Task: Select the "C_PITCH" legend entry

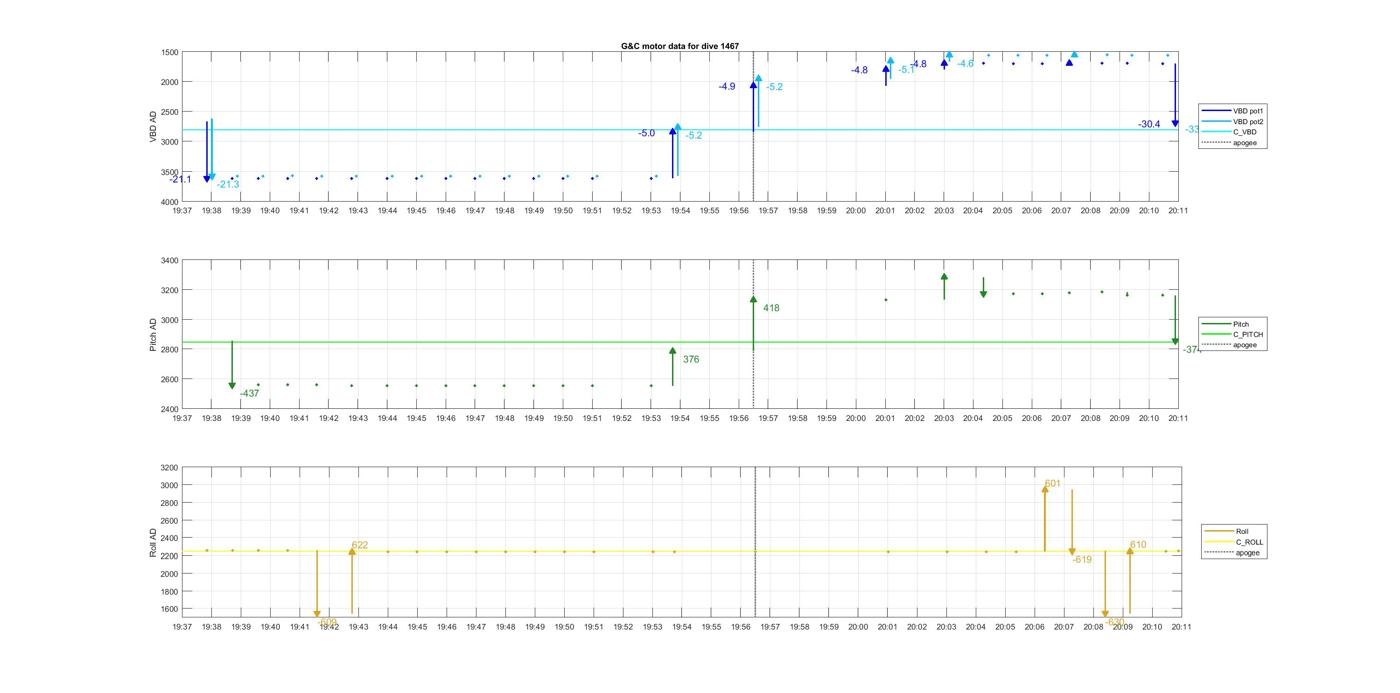Action: point(1232,334)
